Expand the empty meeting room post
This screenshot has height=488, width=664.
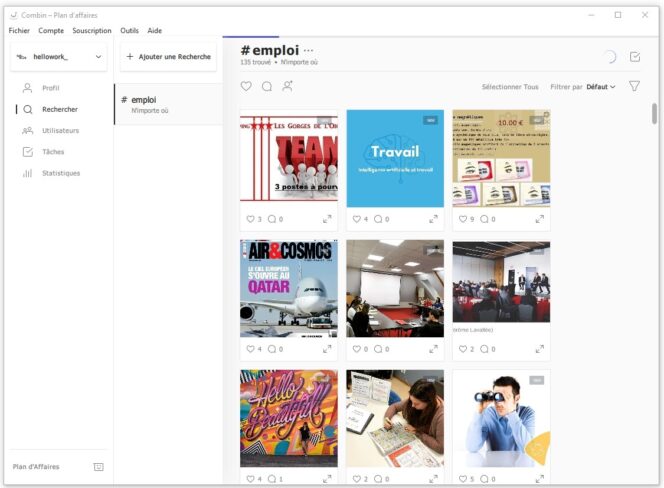pos(433,349)
